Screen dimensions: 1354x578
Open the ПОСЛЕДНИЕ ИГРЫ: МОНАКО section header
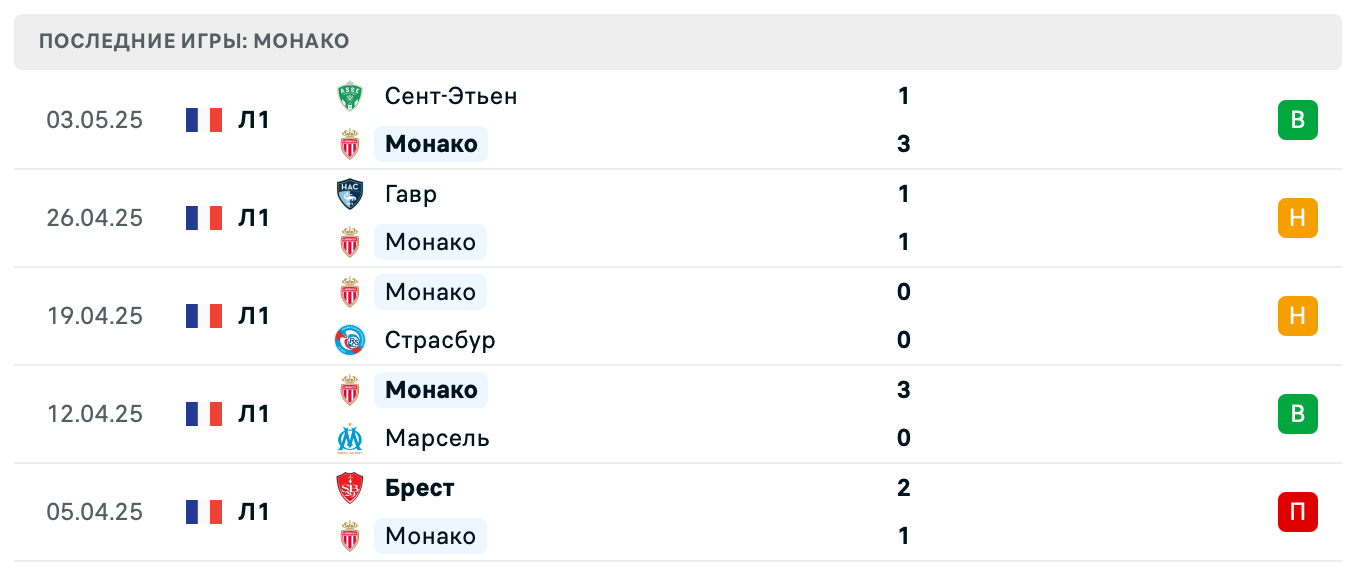pyautogui.click(x=192, y=41)
